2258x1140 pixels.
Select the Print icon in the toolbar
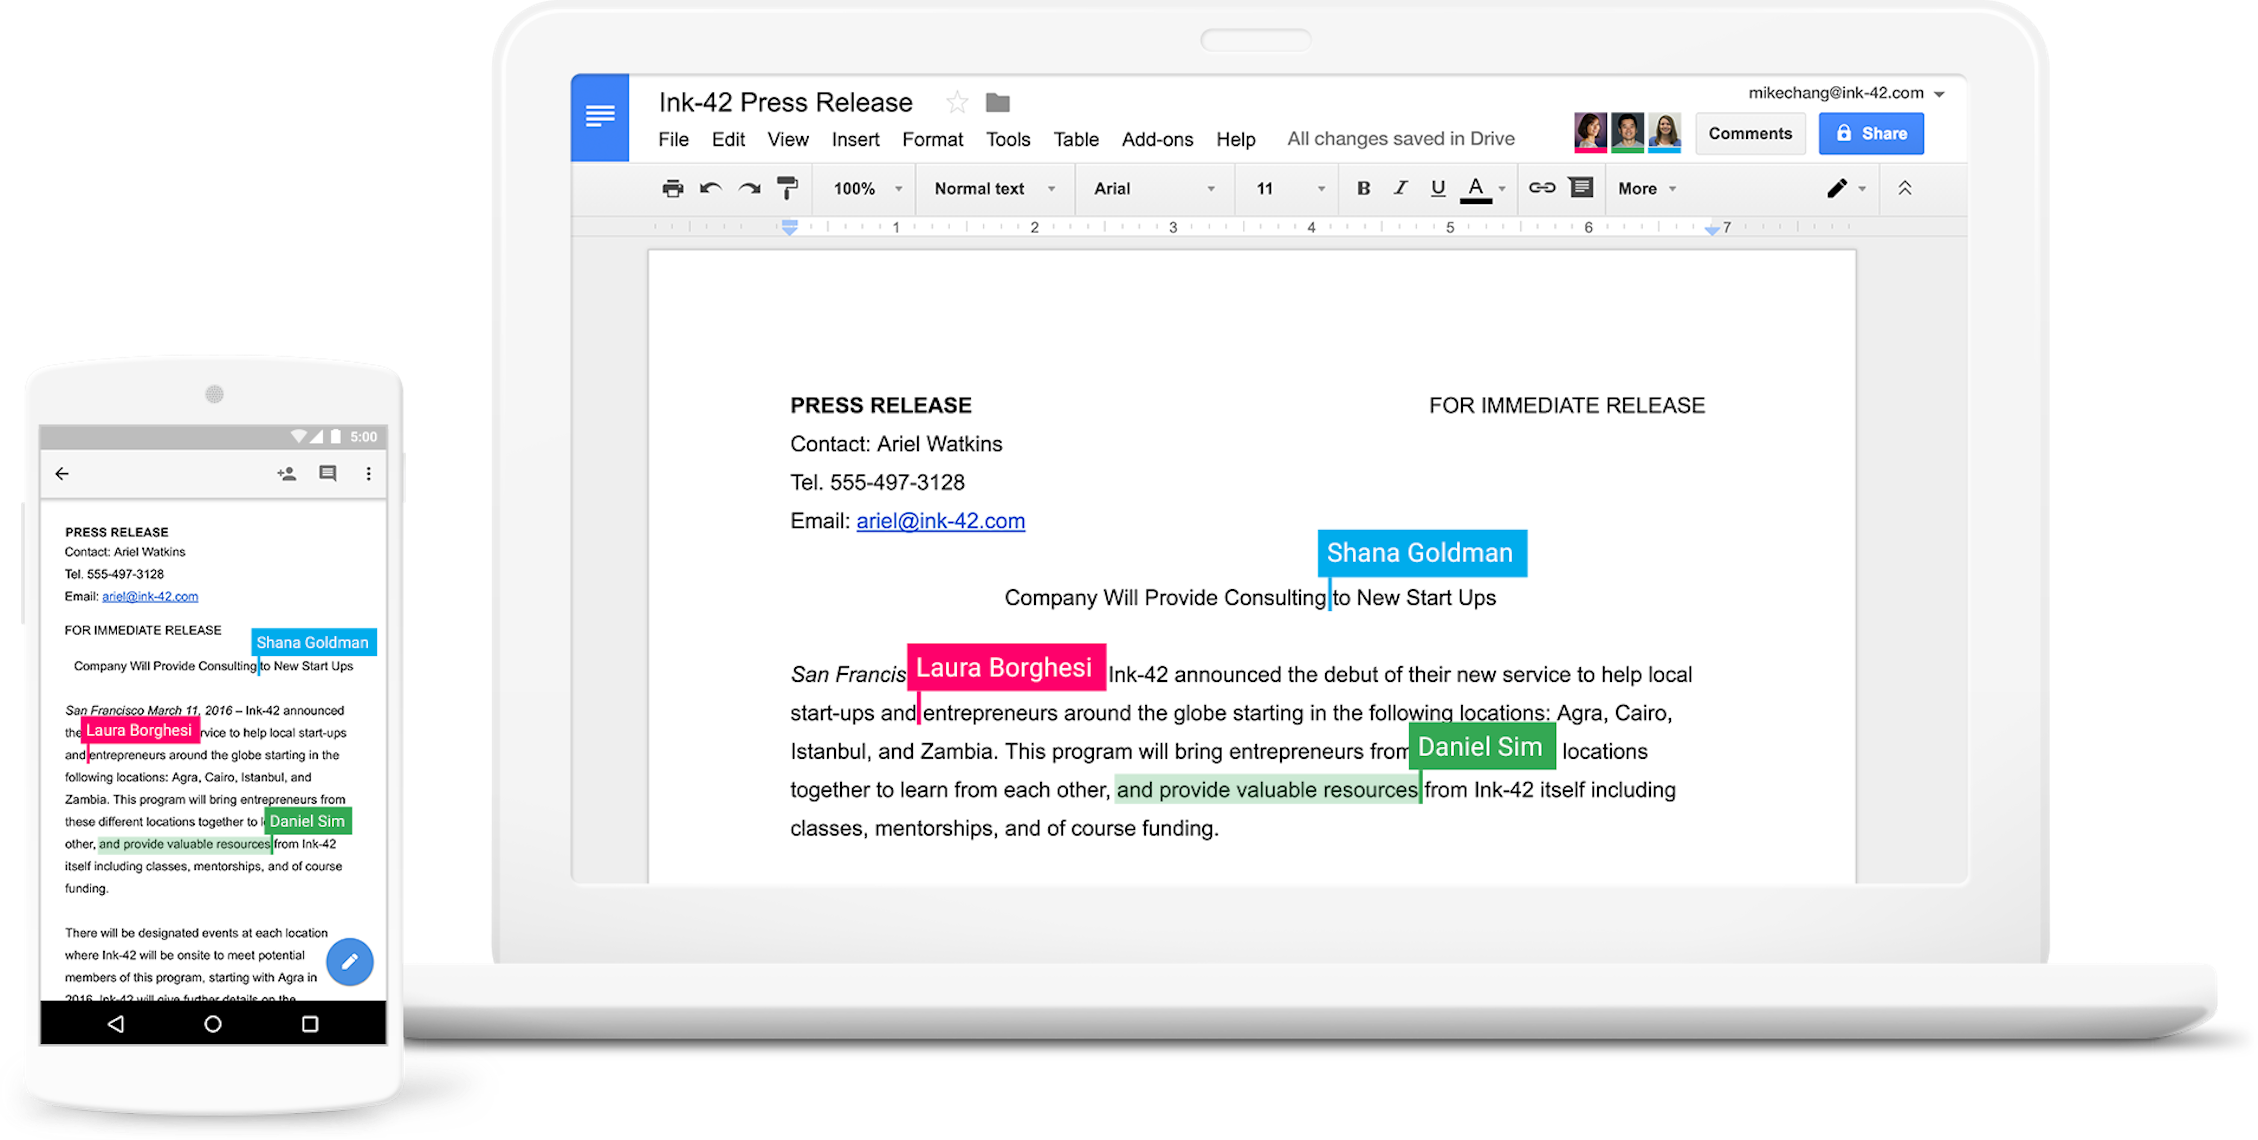tap(672, 188)
